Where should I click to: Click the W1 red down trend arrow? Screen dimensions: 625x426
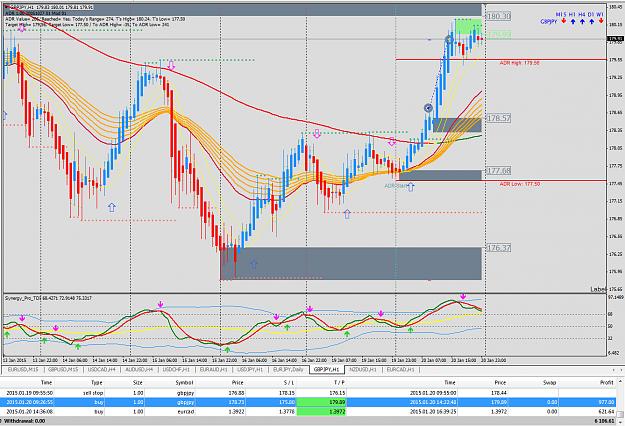[601, 21]
